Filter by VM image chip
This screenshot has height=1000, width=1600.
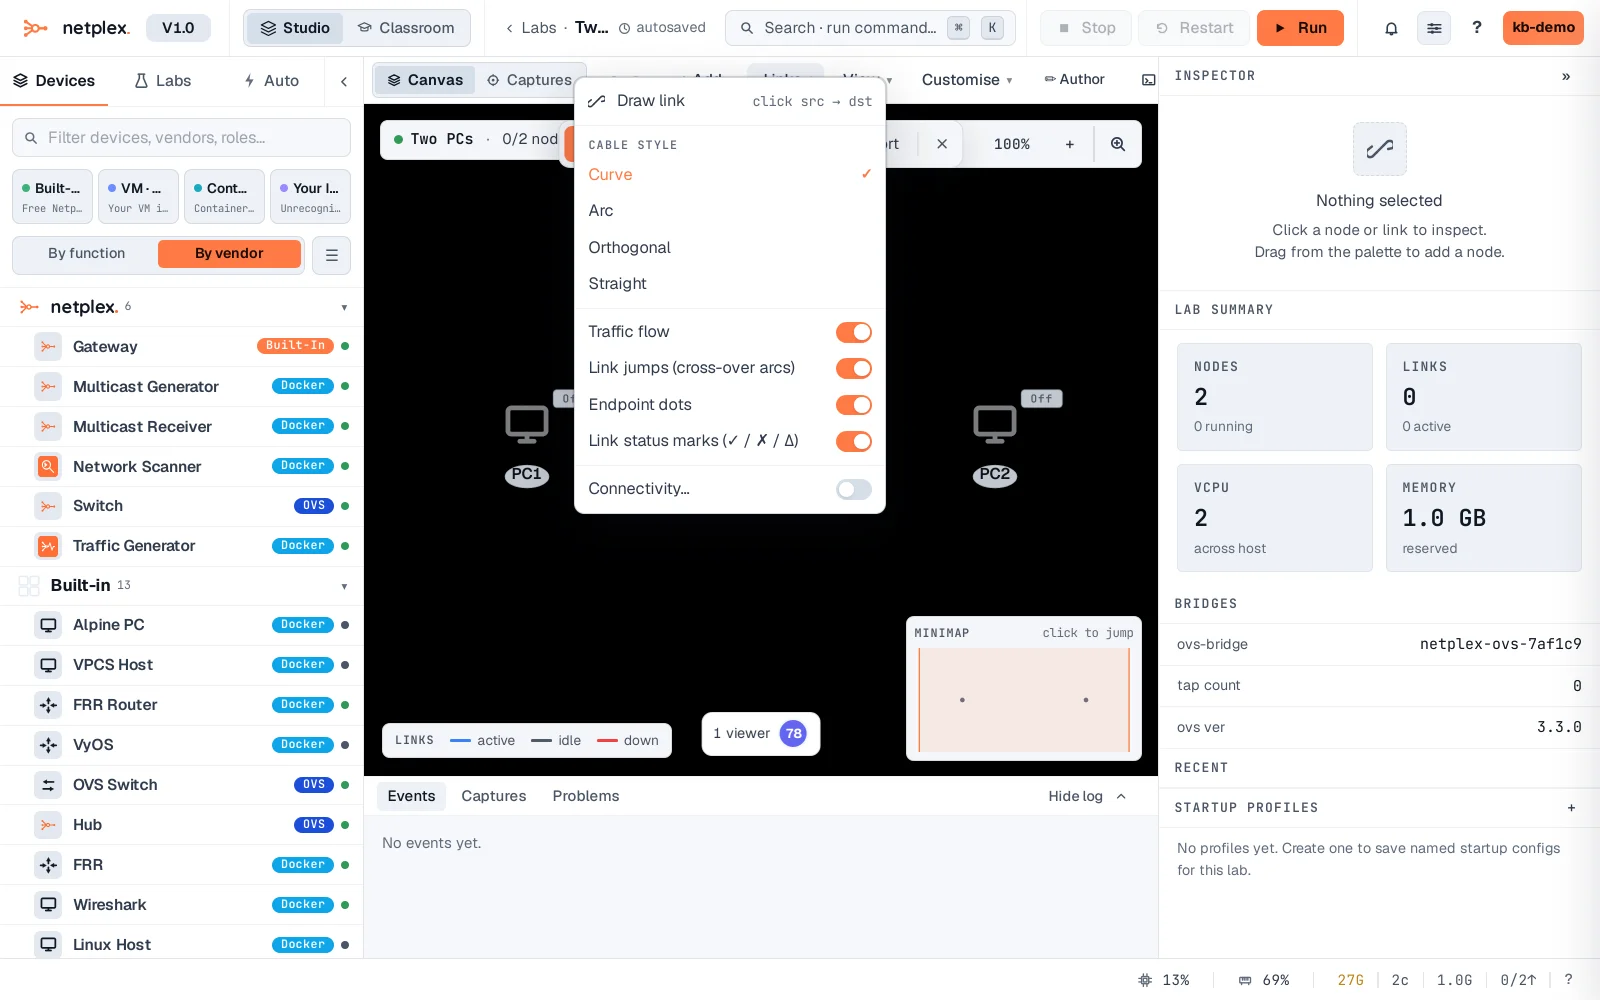(x=138, y=197)
